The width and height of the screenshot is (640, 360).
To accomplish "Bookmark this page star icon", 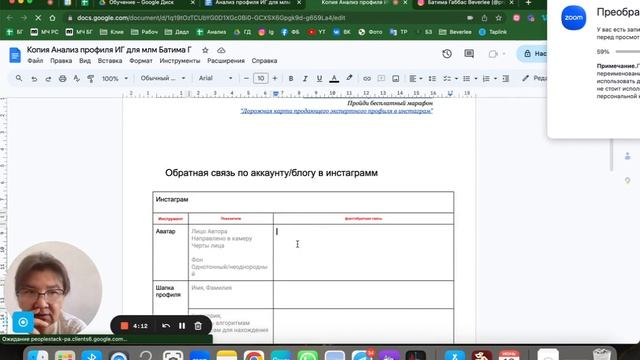I will click(499, 18).
